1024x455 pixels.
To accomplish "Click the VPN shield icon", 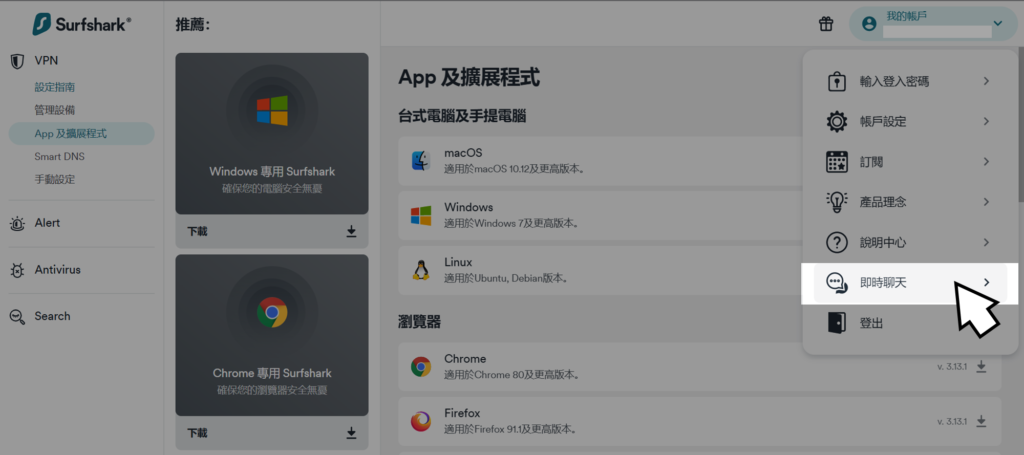I will pos(18,61).
